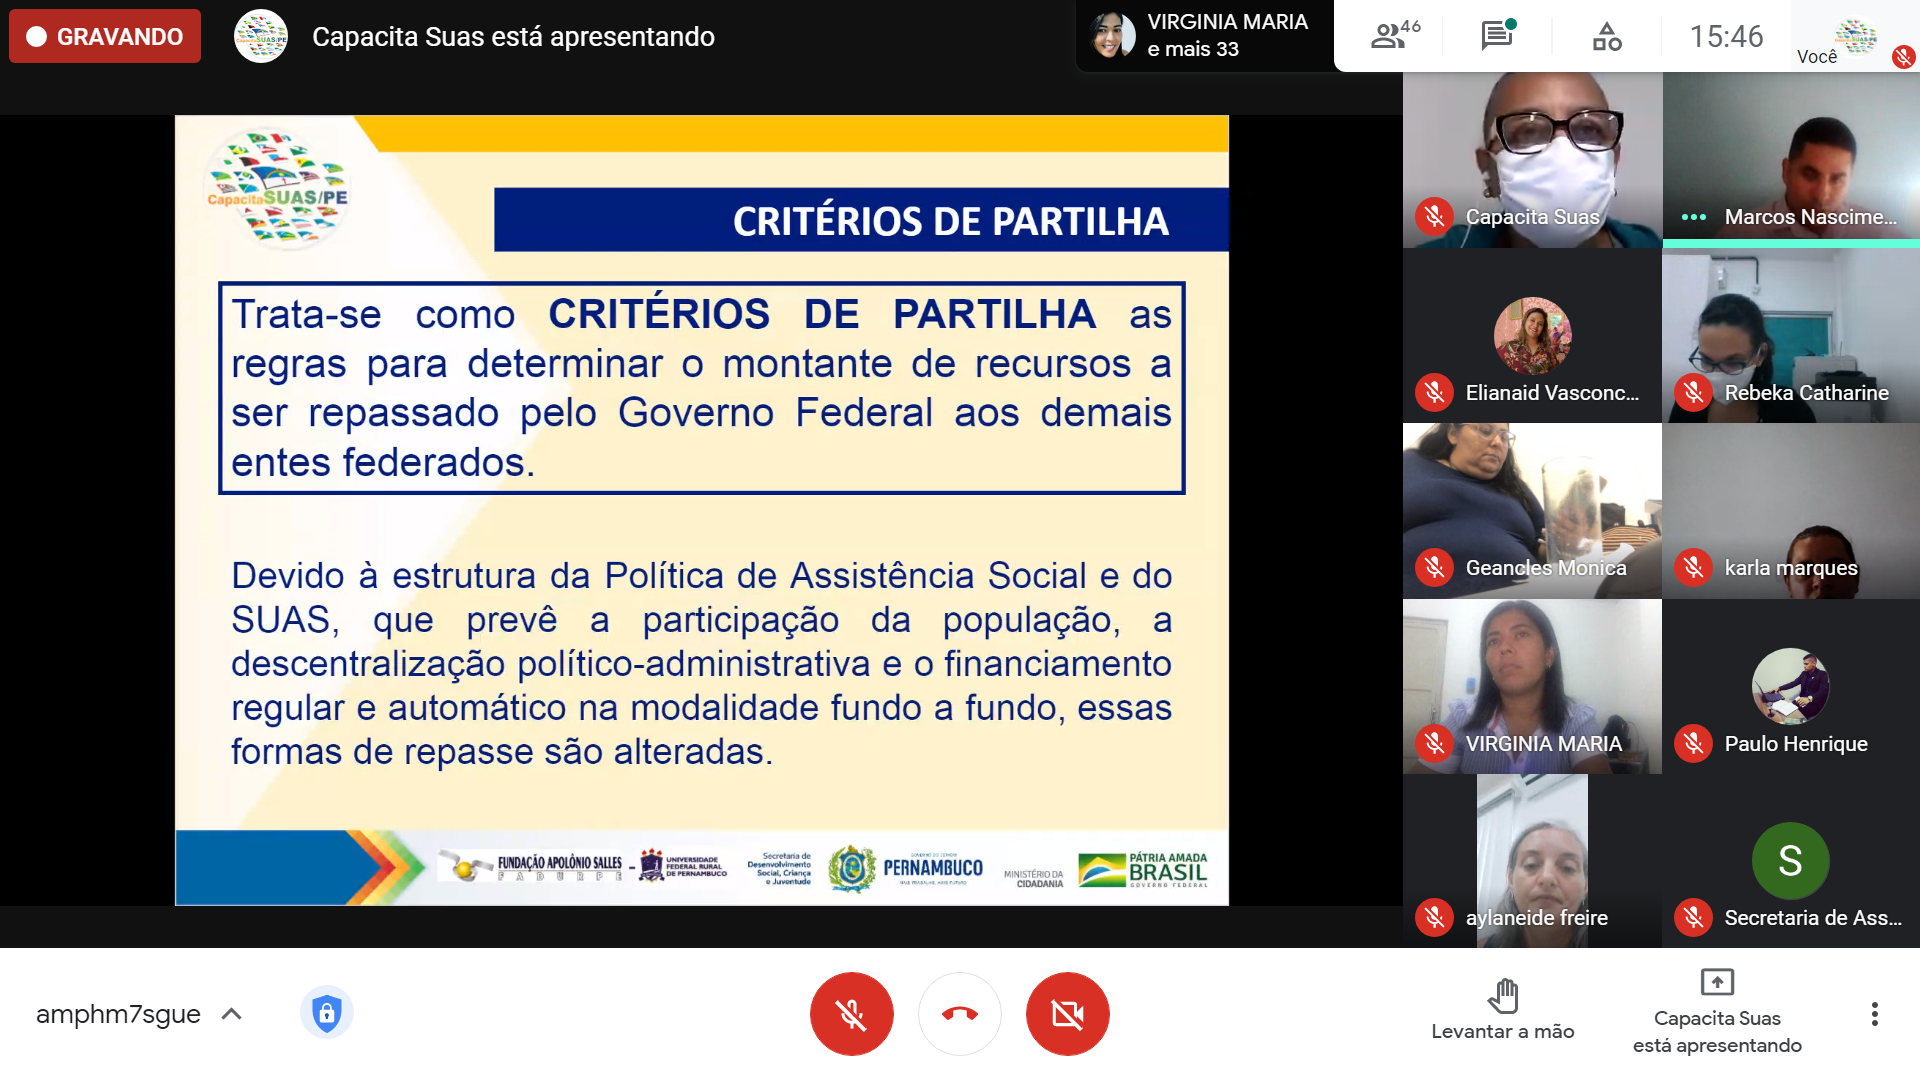Click the presented Critérios de Partilha slide
Viewport: 1920px width, 1080px height.
click(x=701, y=510)
